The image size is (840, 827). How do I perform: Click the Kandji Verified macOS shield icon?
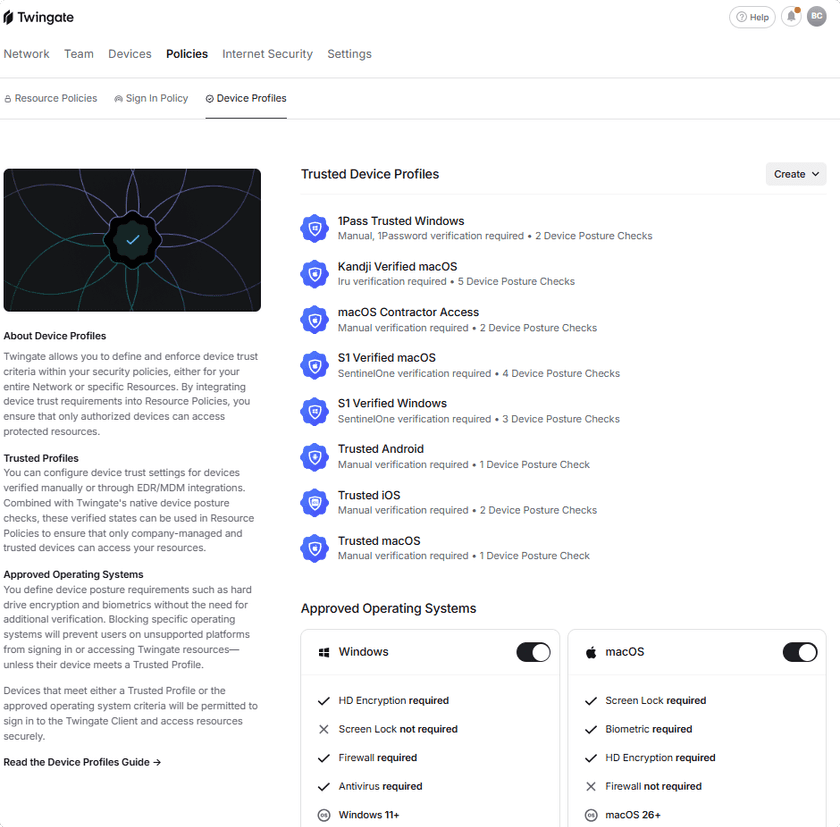[x=315, y=274]
